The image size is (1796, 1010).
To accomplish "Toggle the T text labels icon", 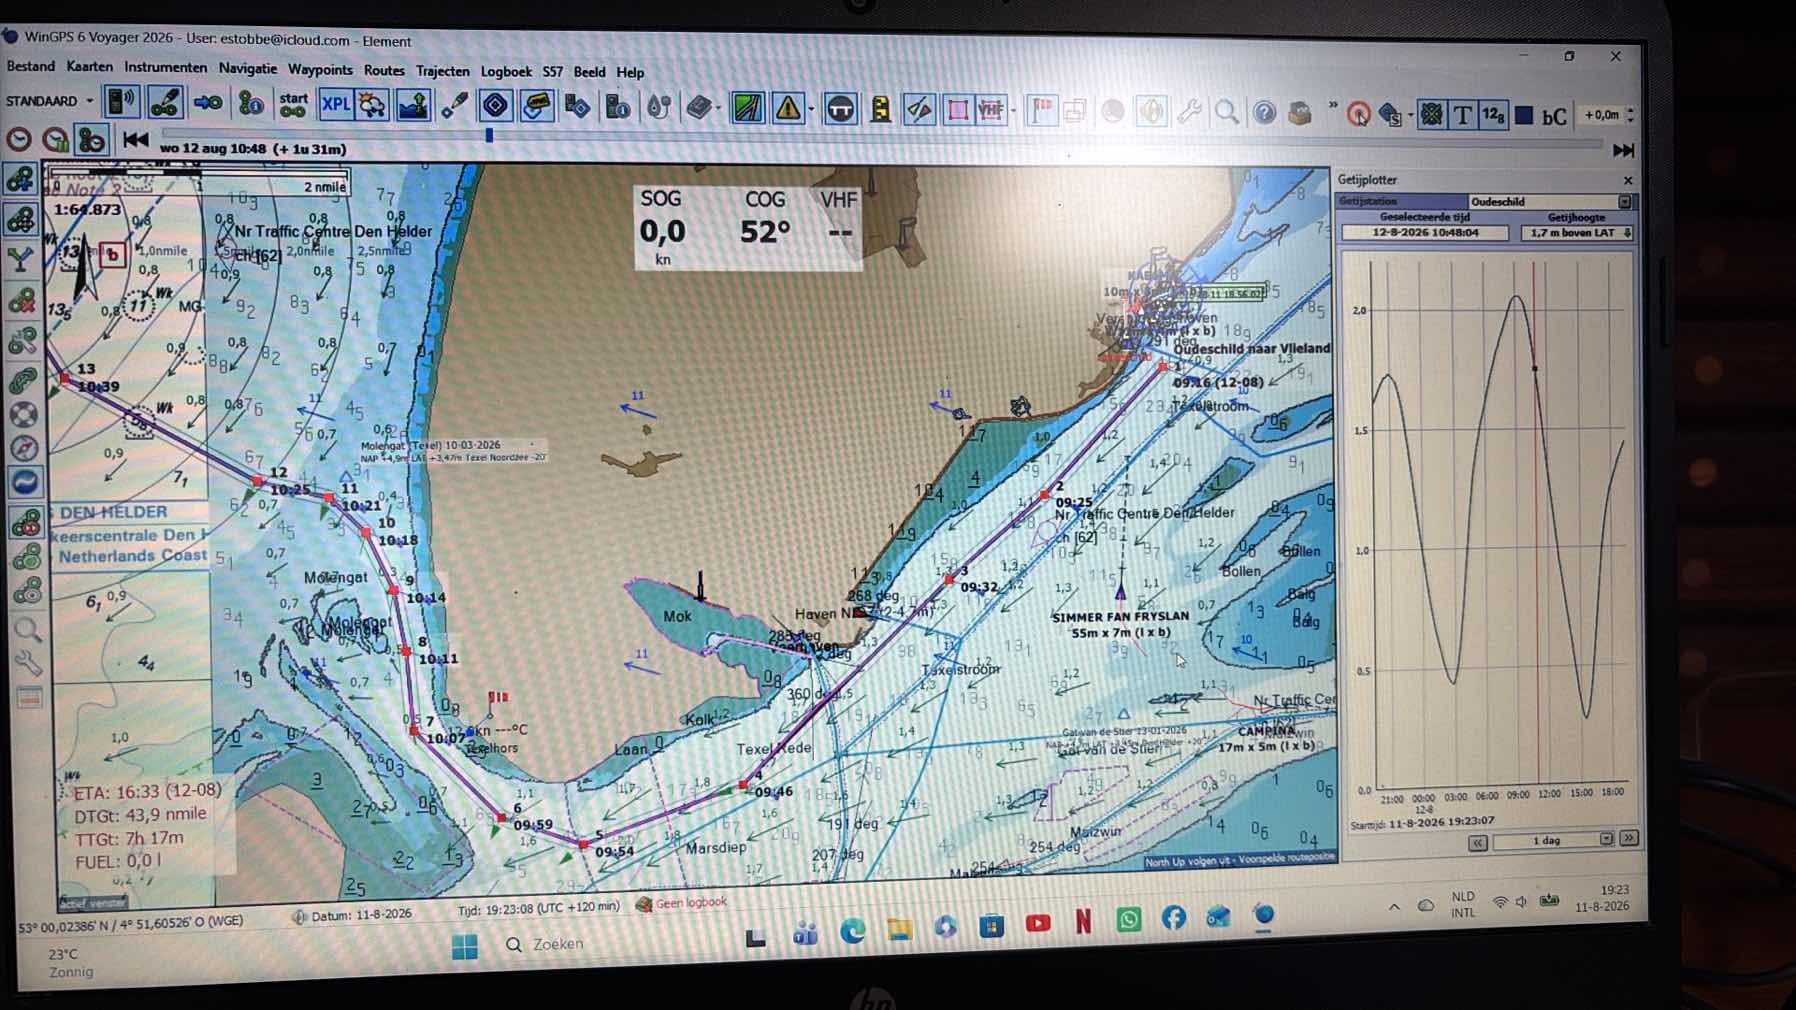I will [1463, 115].
